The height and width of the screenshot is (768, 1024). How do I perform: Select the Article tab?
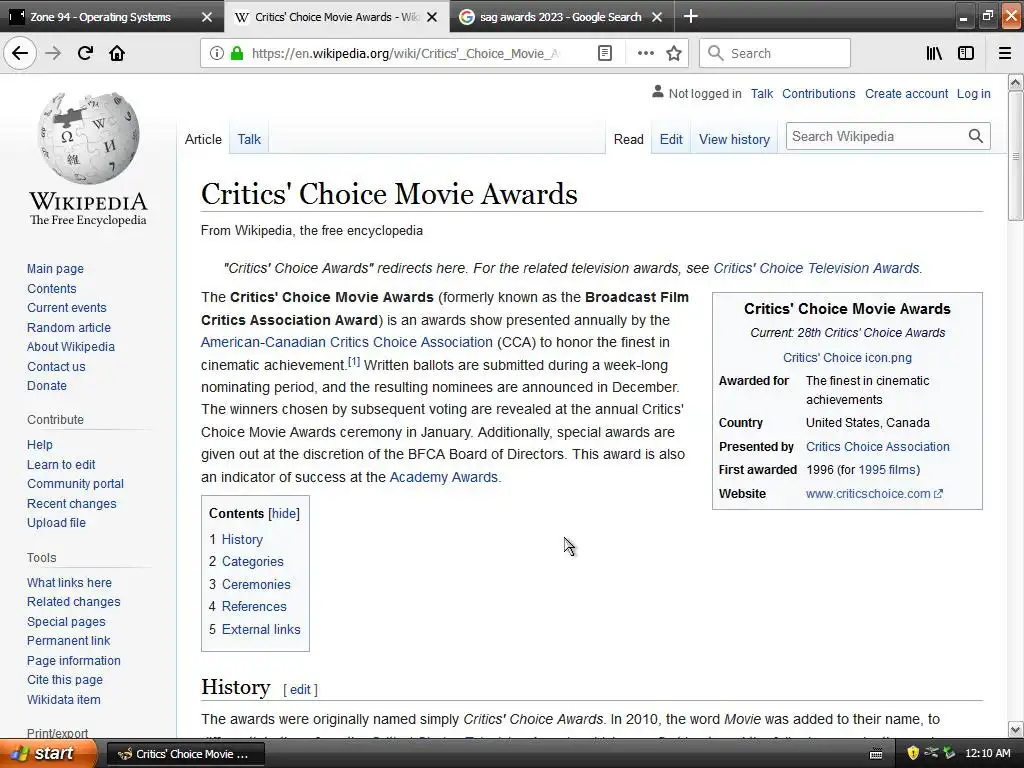[203, 139]
